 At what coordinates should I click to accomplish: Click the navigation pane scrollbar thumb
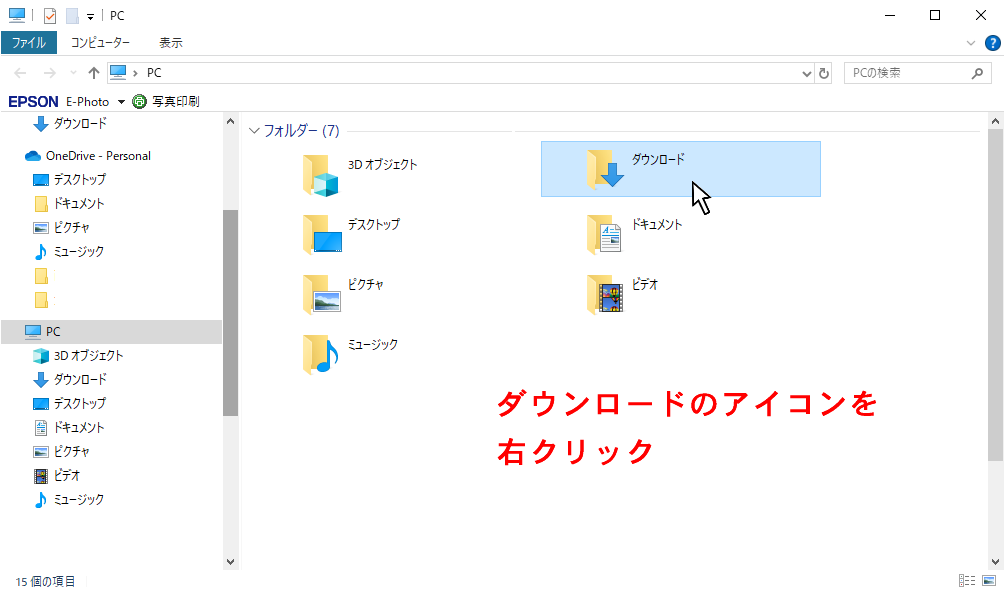tap(231, 313)
